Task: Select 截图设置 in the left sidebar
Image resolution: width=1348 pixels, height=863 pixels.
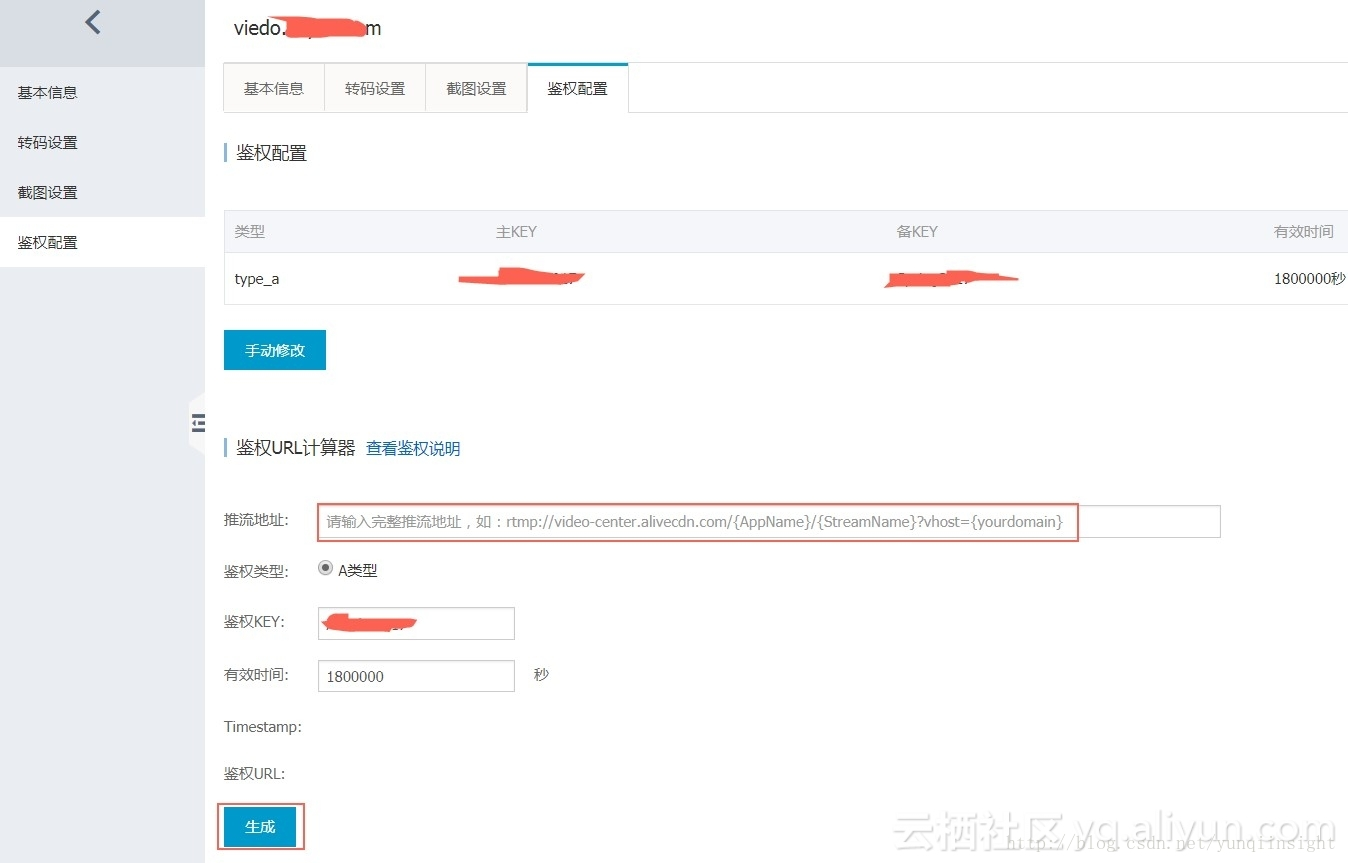Action: [x=46, y=192]
